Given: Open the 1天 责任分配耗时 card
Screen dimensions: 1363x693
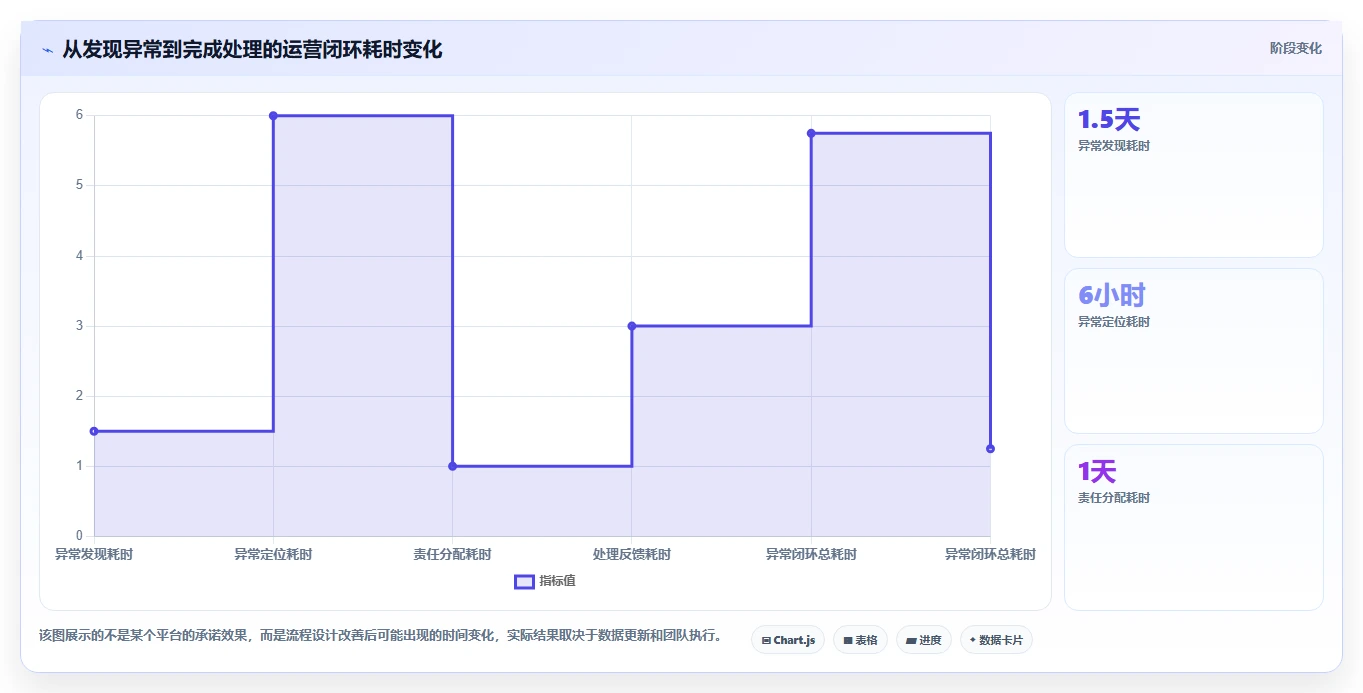Looking at the screenshot, I should pyautogui.click(x=1194, y=527).
